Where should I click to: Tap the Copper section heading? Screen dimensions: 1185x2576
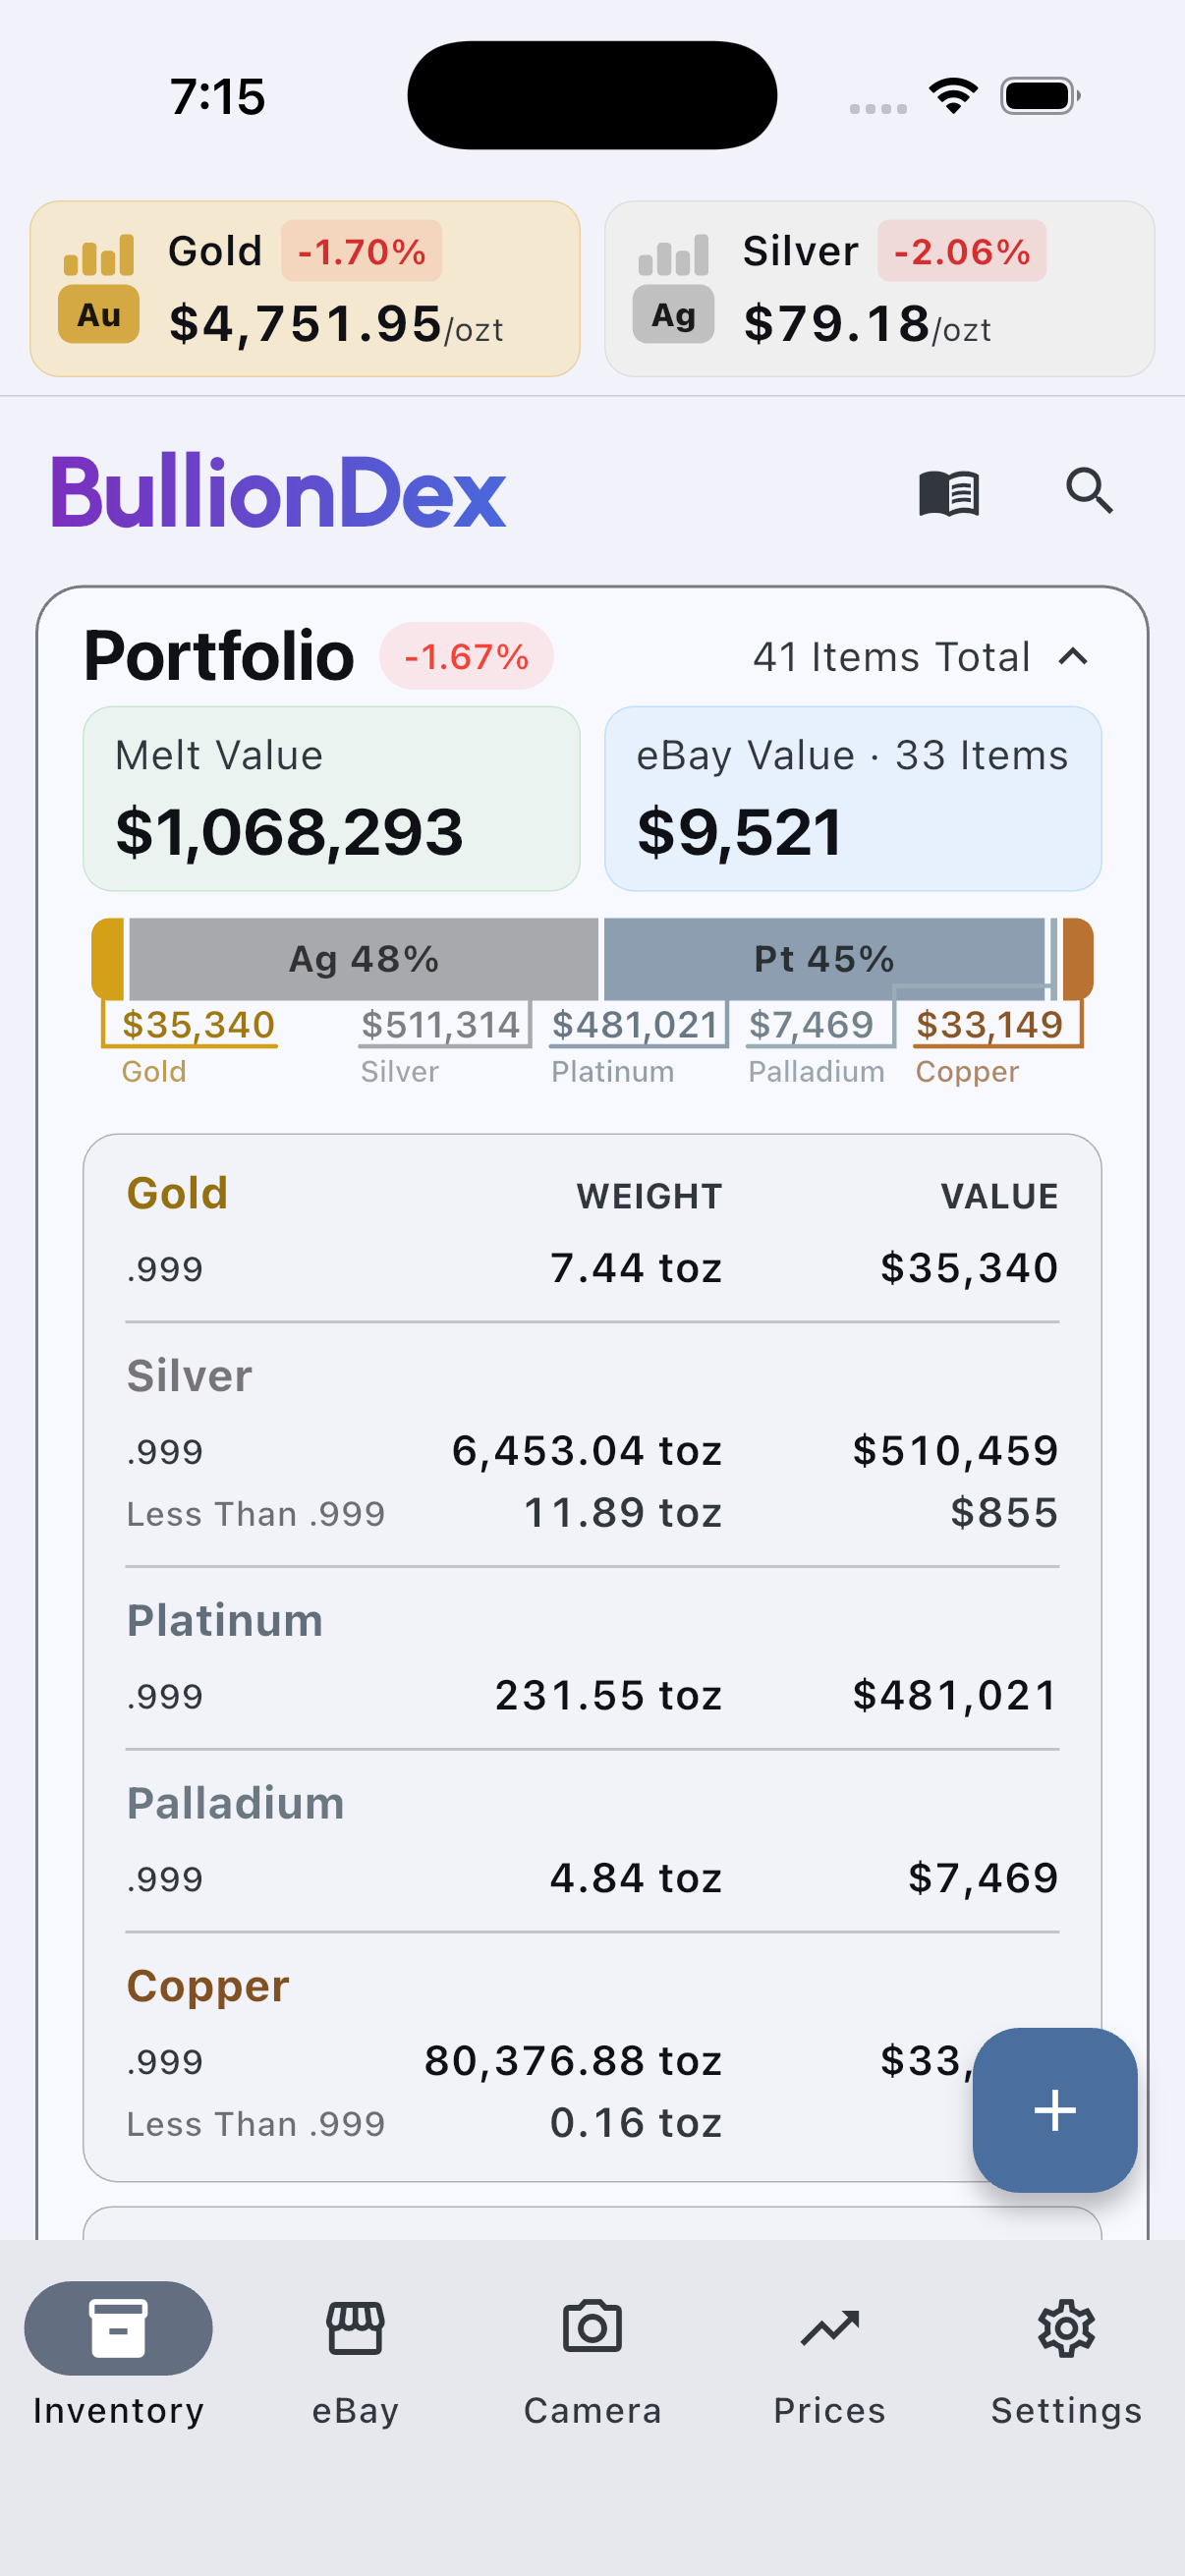tap(208, 1986)
